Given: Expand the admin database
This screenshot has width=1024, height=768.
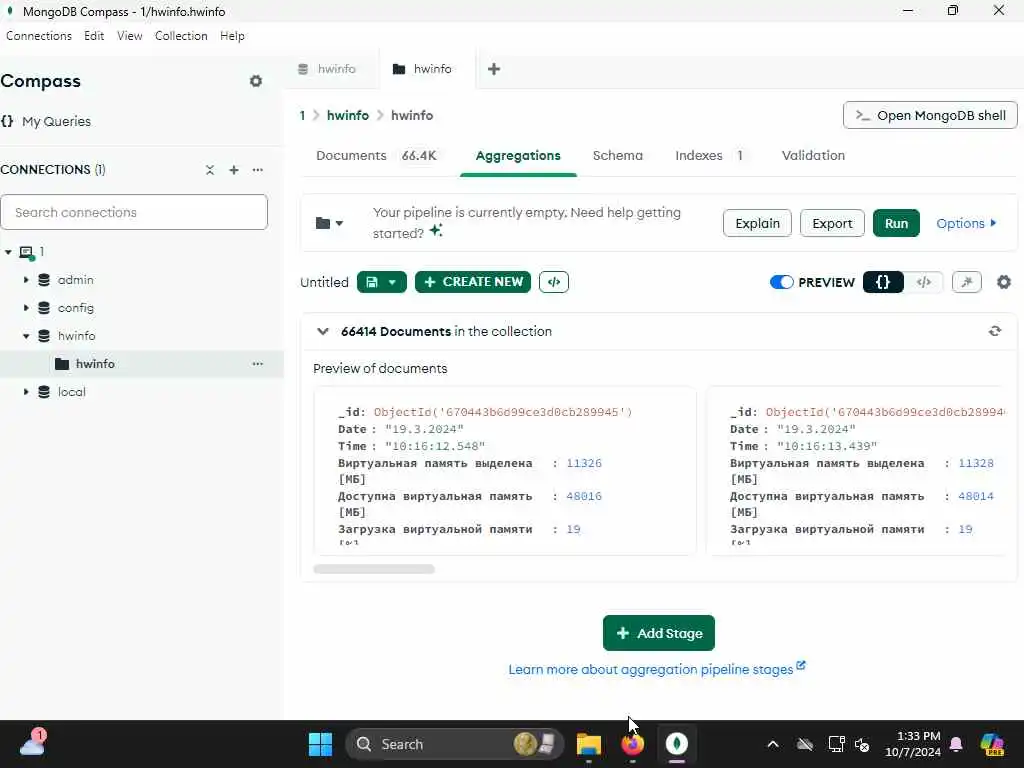Looking at the screenshot, I should point(26,280).
